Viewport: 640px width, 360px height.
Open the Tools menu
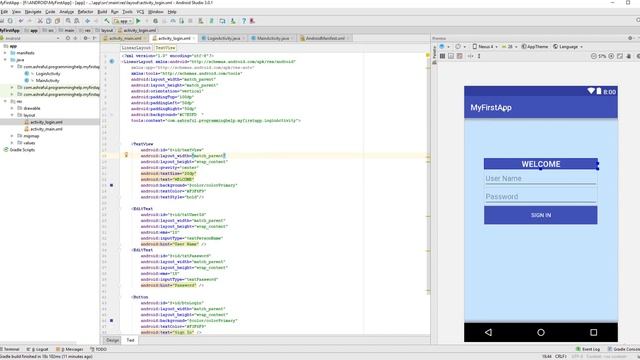tap(127, 12)
